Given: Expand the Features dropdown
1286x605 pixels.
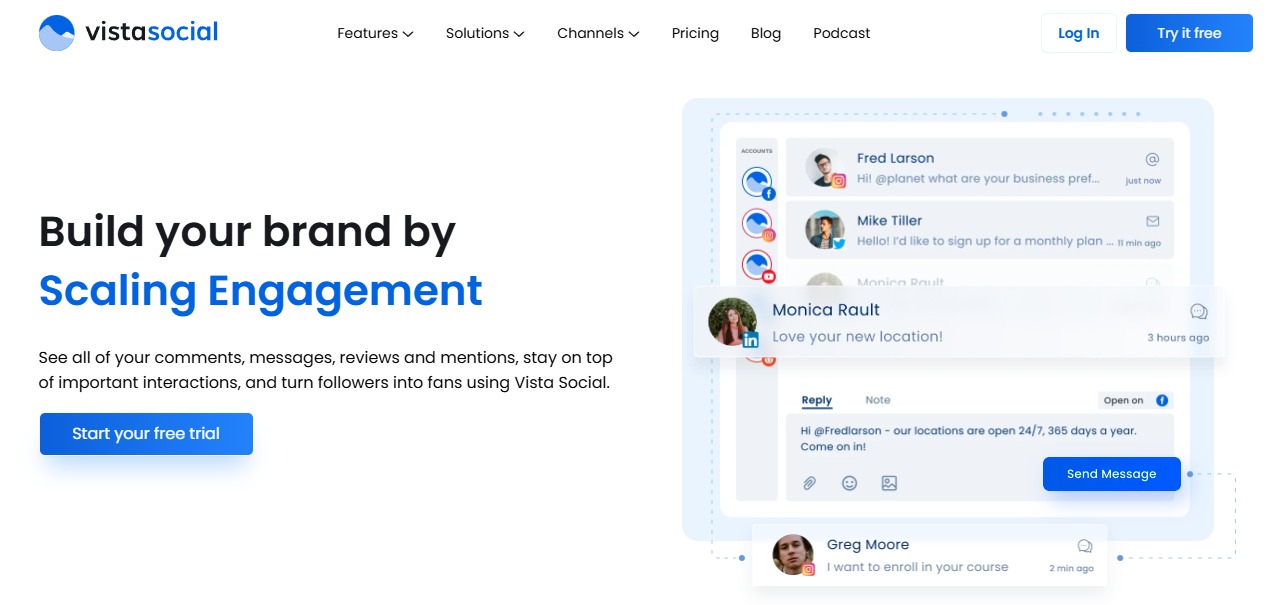Looking at the screenshot, I should pyautogui.click(x=374, y=33).
